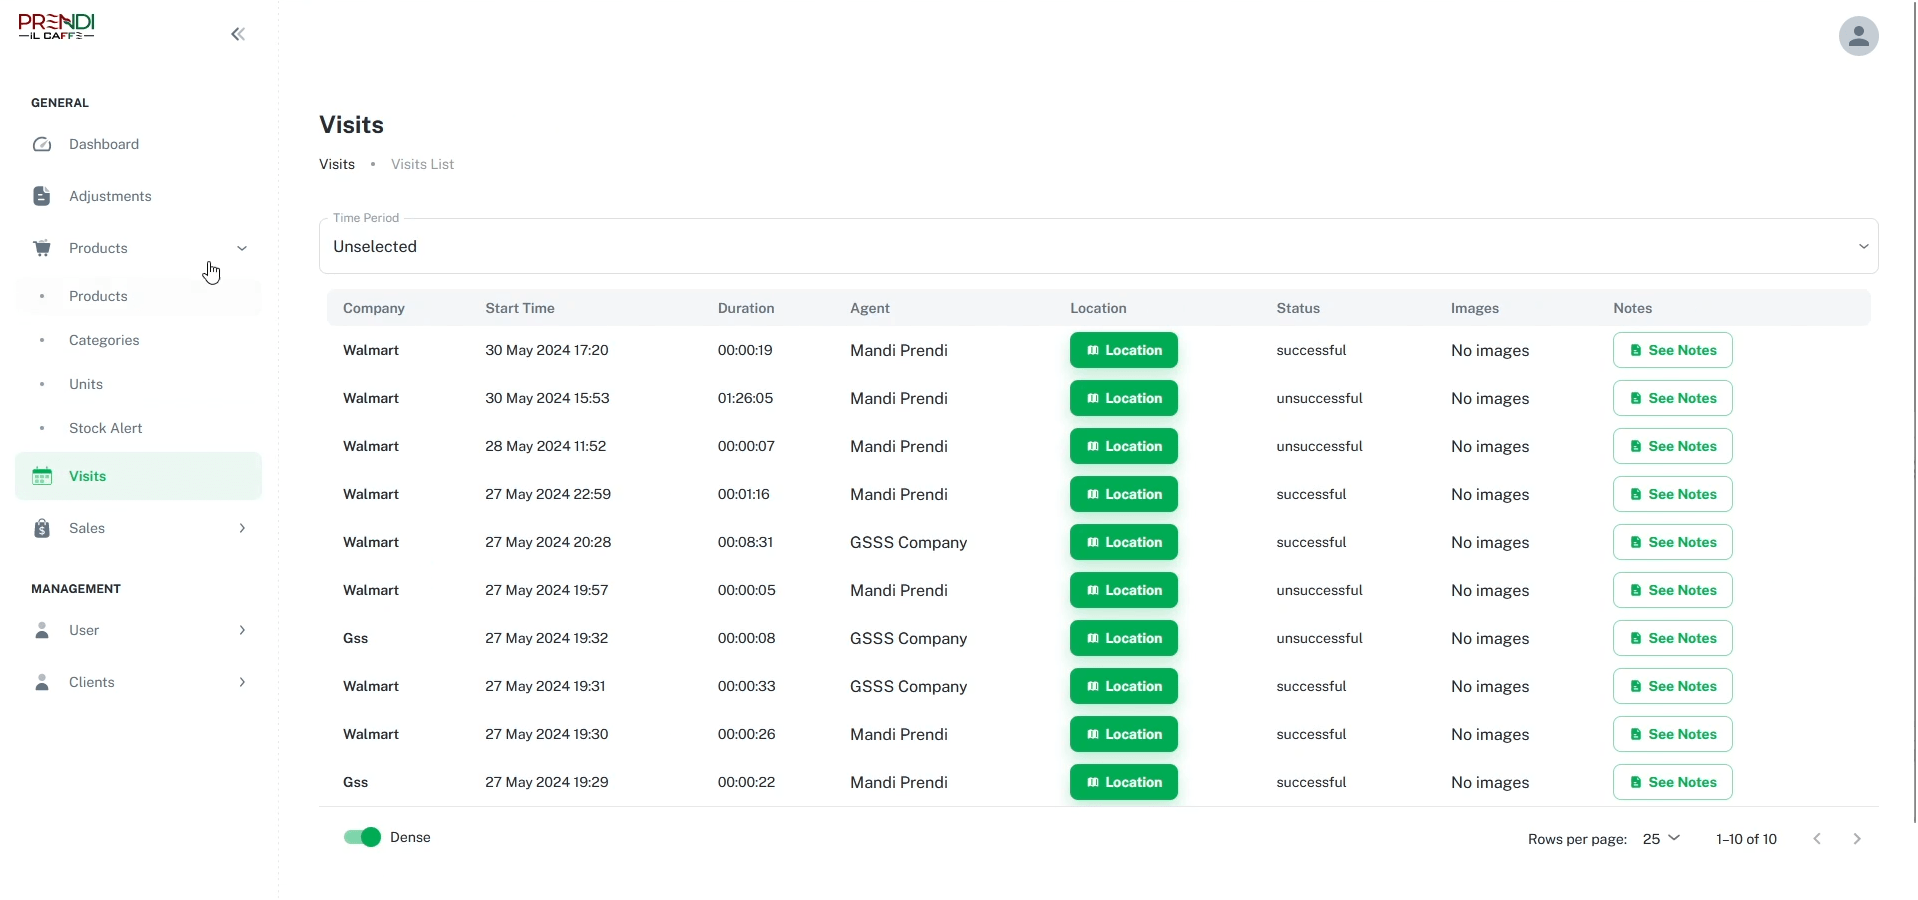Viewport: 1918px width, 900px height.
Task: Click the 1–10 of 10 pagination text
Action: (x=1746, y=839)
